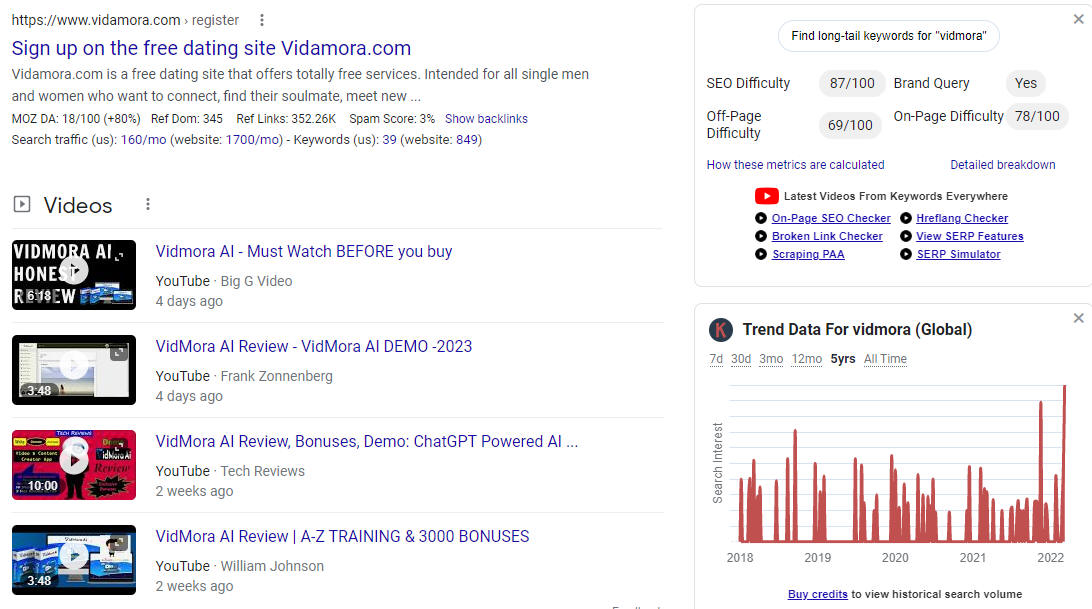
Task: Click the play bullet icon beside SERP Simulator
Action: [x=906, y=254]
